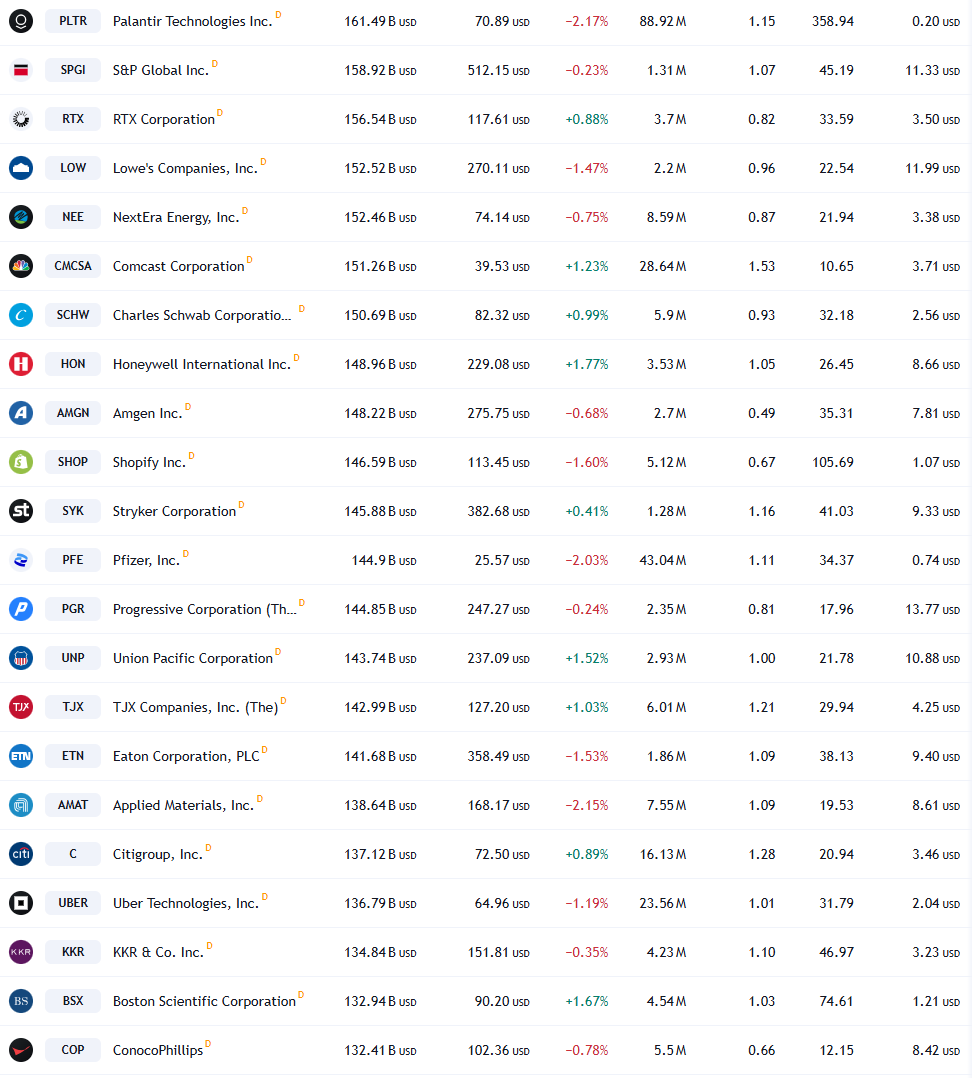Open the Eaton Corporation, PLC link
The width and height of the screenshot is (972, 1078).
(186, 756)
